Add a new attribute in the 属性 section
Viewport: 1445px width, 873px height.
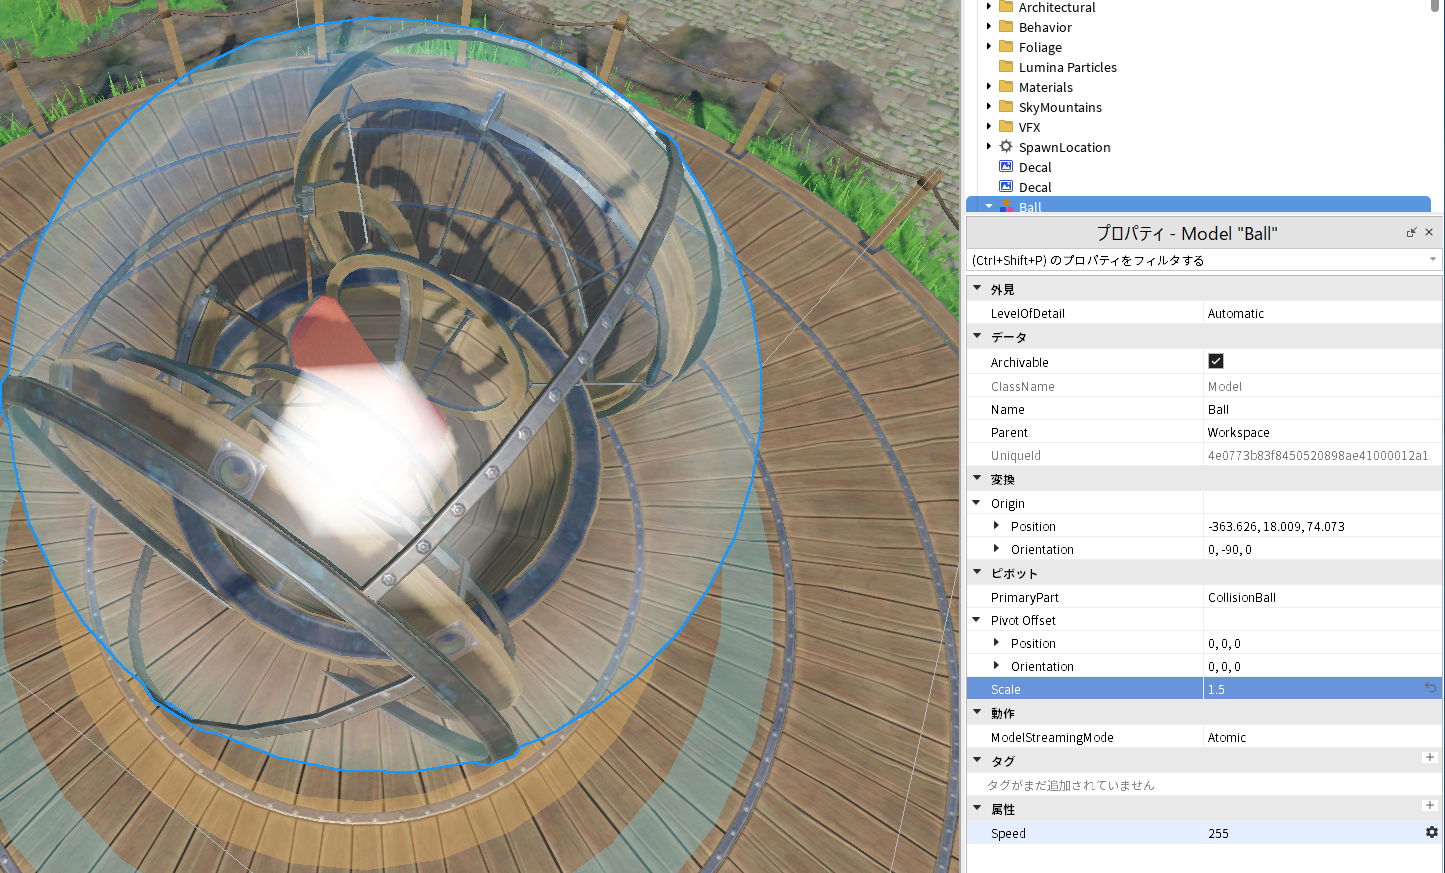(x=1430, y=806)
